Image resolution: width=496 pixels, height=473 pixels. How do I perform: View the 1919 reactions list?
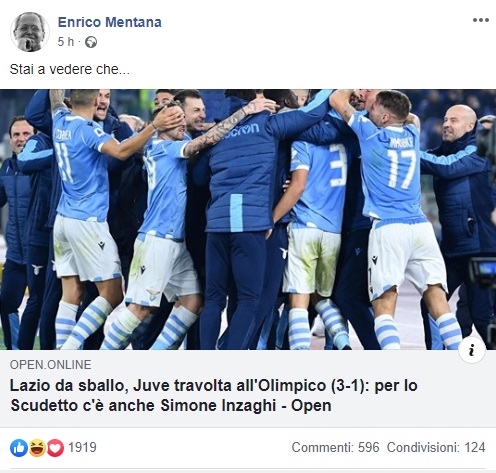82,447
